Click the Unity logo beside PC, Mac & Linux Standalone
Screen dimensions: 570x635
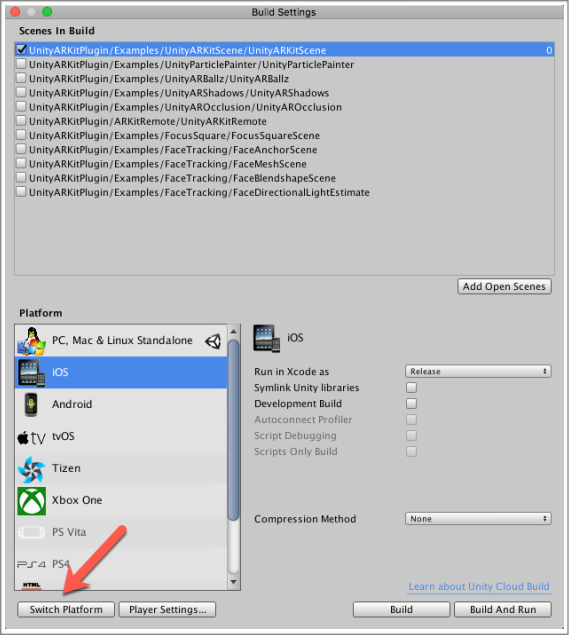pyautogui.click(x=213, y=341)
